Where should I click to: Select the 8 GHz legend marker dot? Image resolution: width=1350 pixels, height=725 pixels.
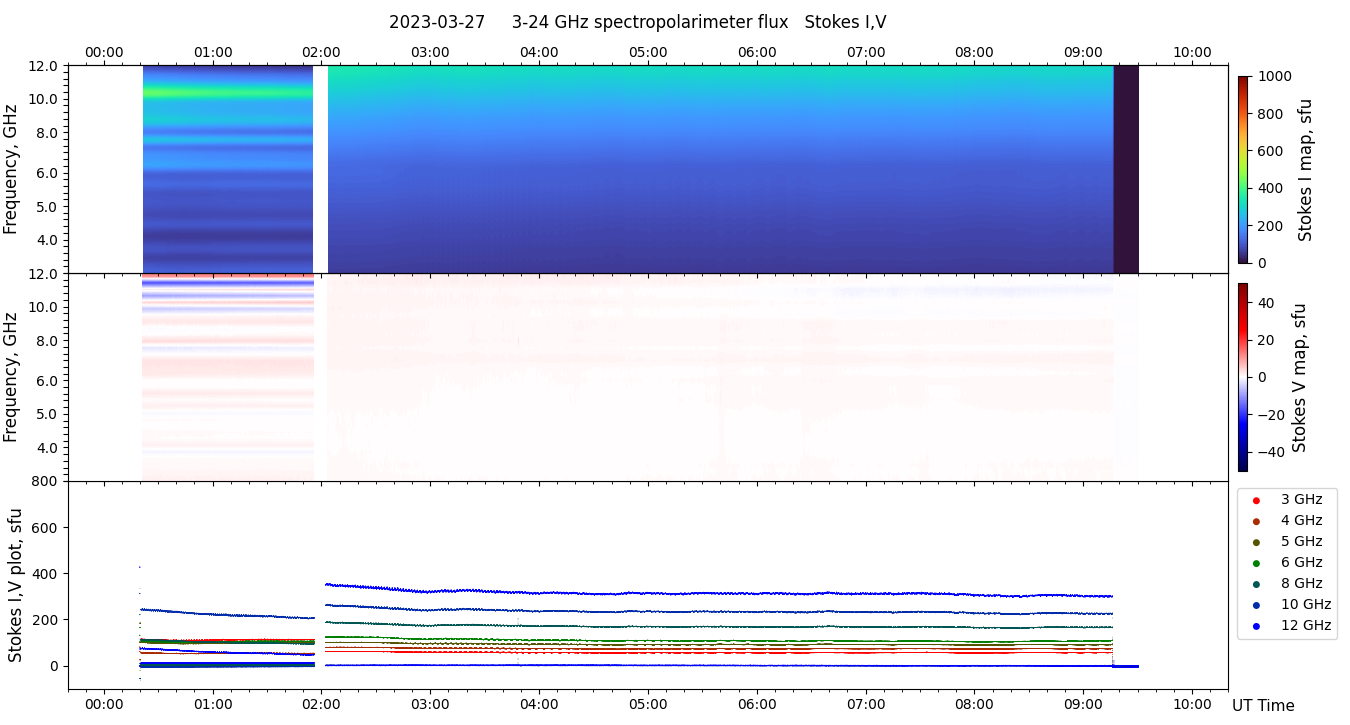(1256, 584)
